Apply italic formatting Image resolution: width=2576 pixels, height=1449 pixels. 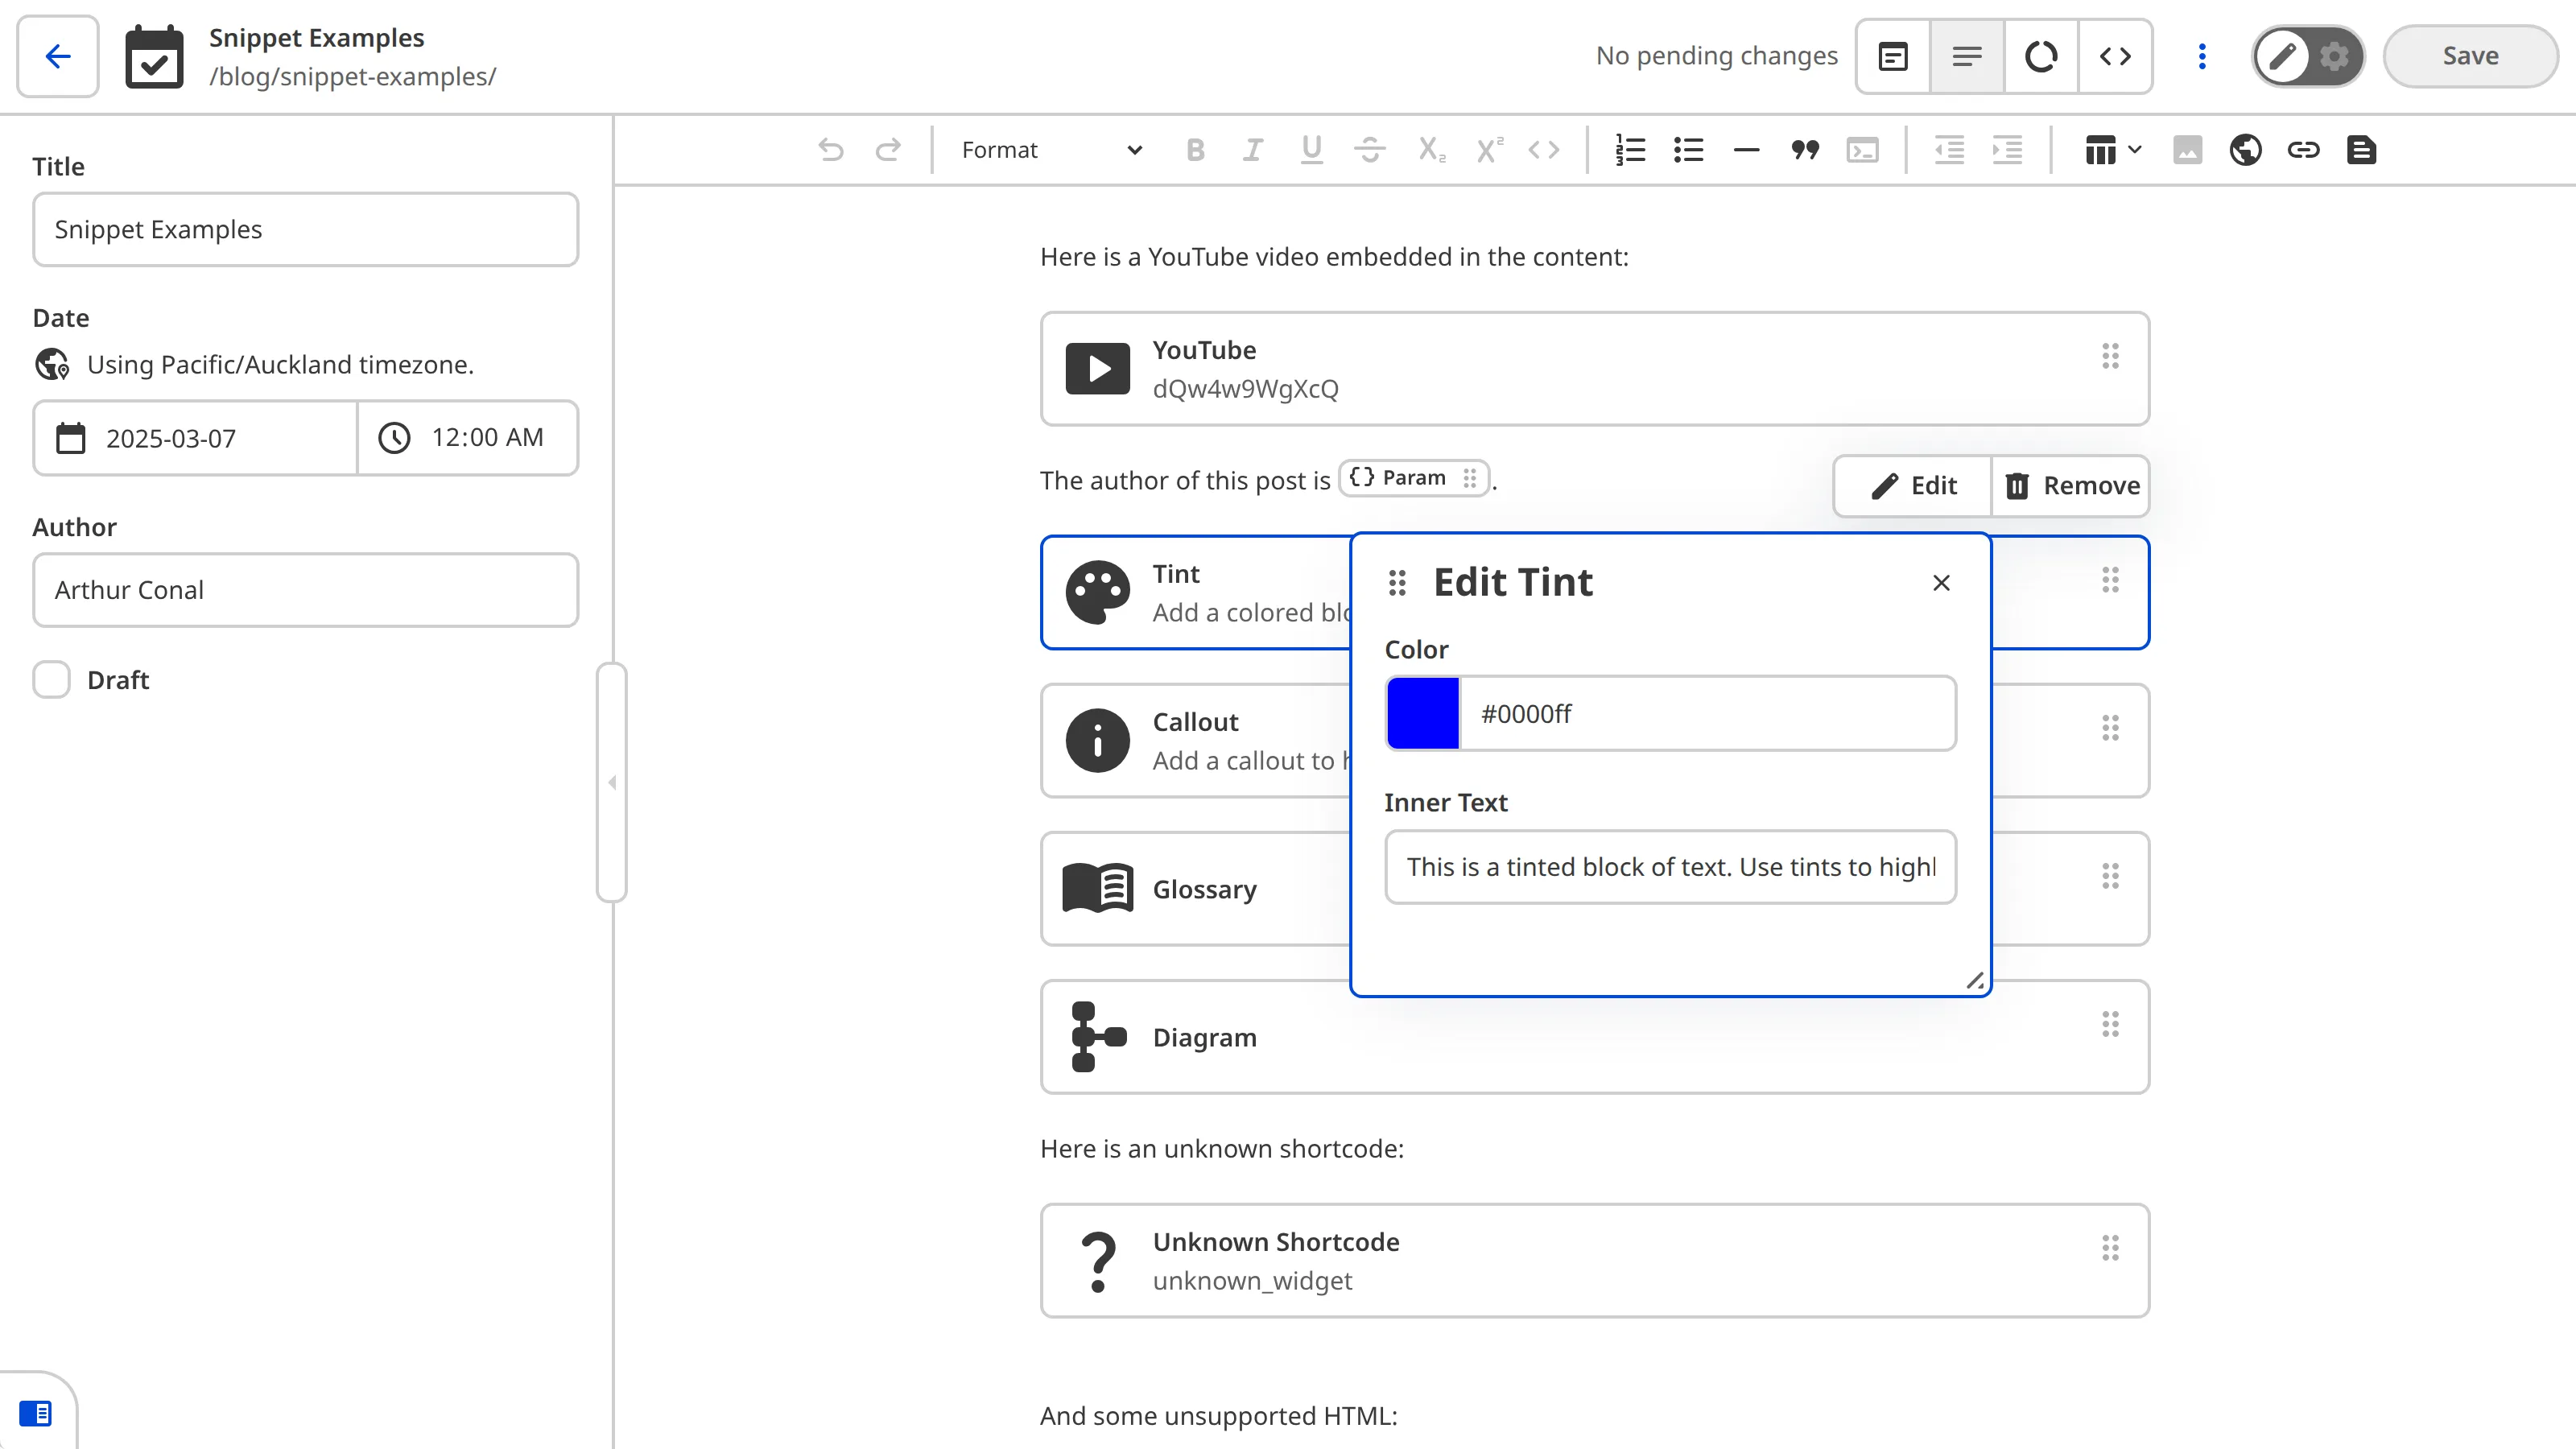point(1252,150)
